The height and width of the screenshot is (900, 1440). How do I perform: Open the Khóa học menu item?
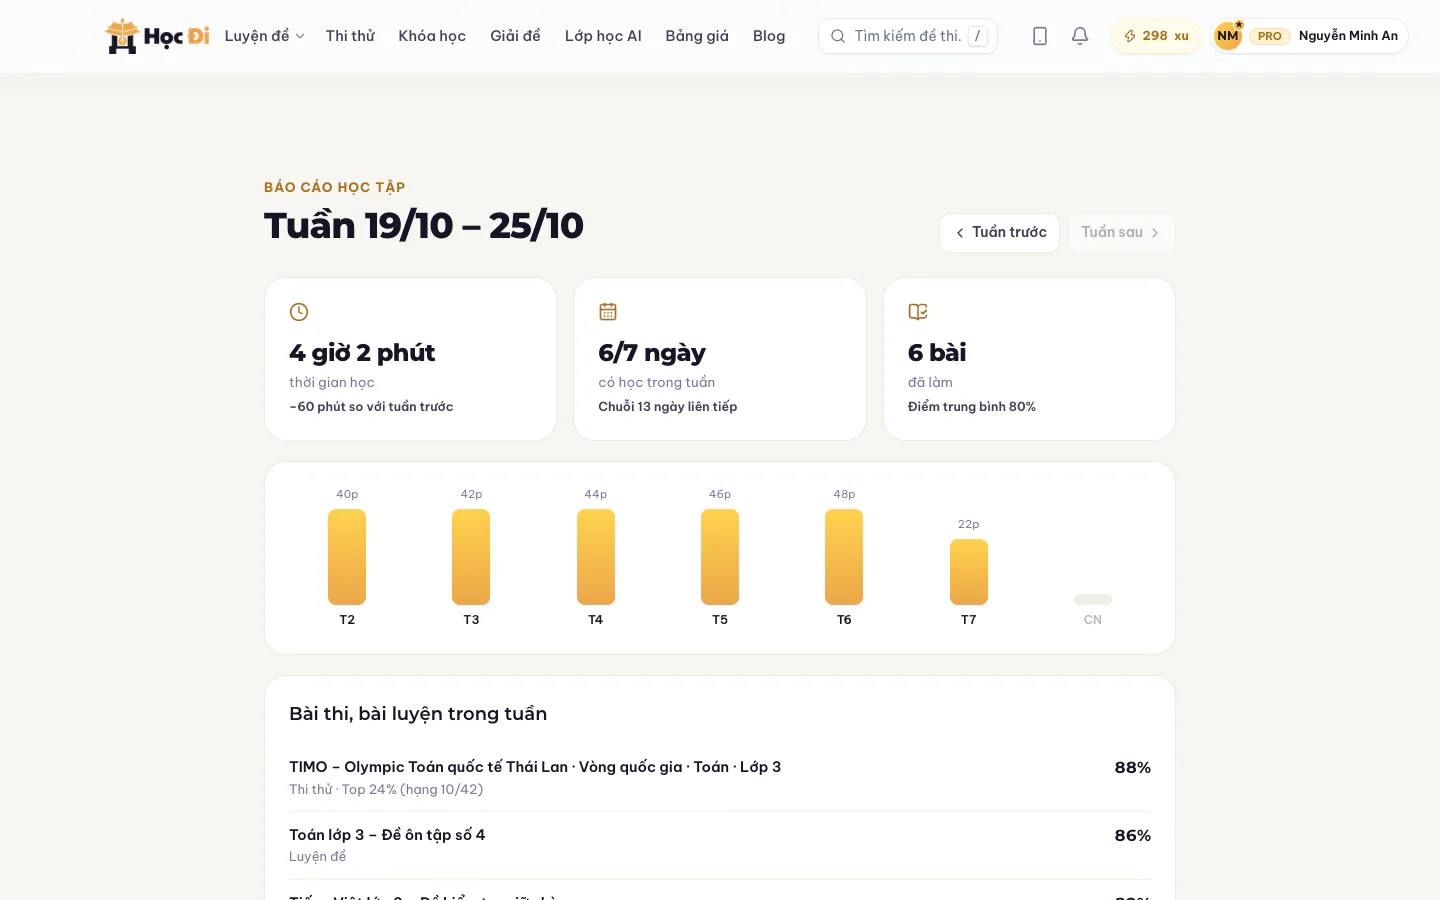coord(432,36)
